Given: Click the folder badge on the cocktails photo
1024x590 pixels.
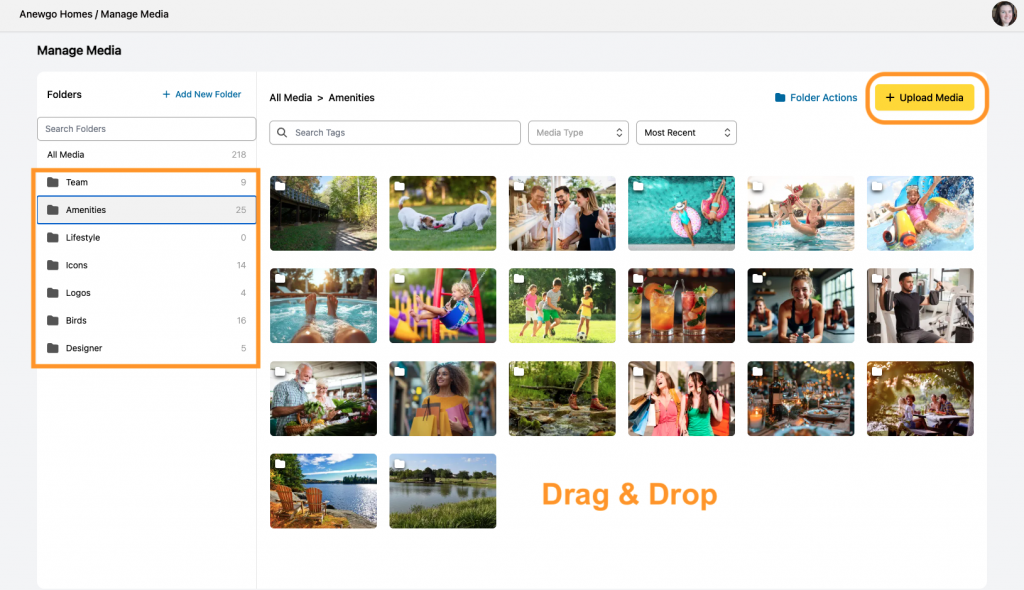Looking at the screenshot, I should [638, 278].
